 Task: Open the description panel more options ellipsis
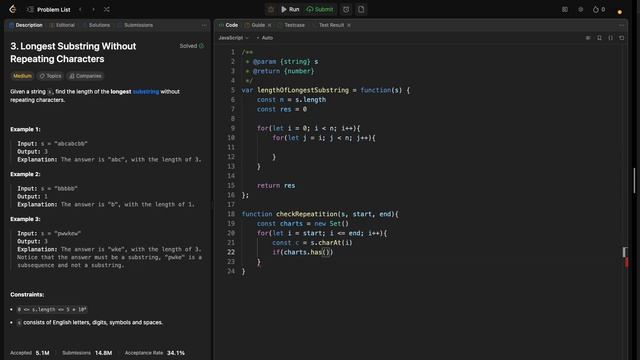coord(204,25)
